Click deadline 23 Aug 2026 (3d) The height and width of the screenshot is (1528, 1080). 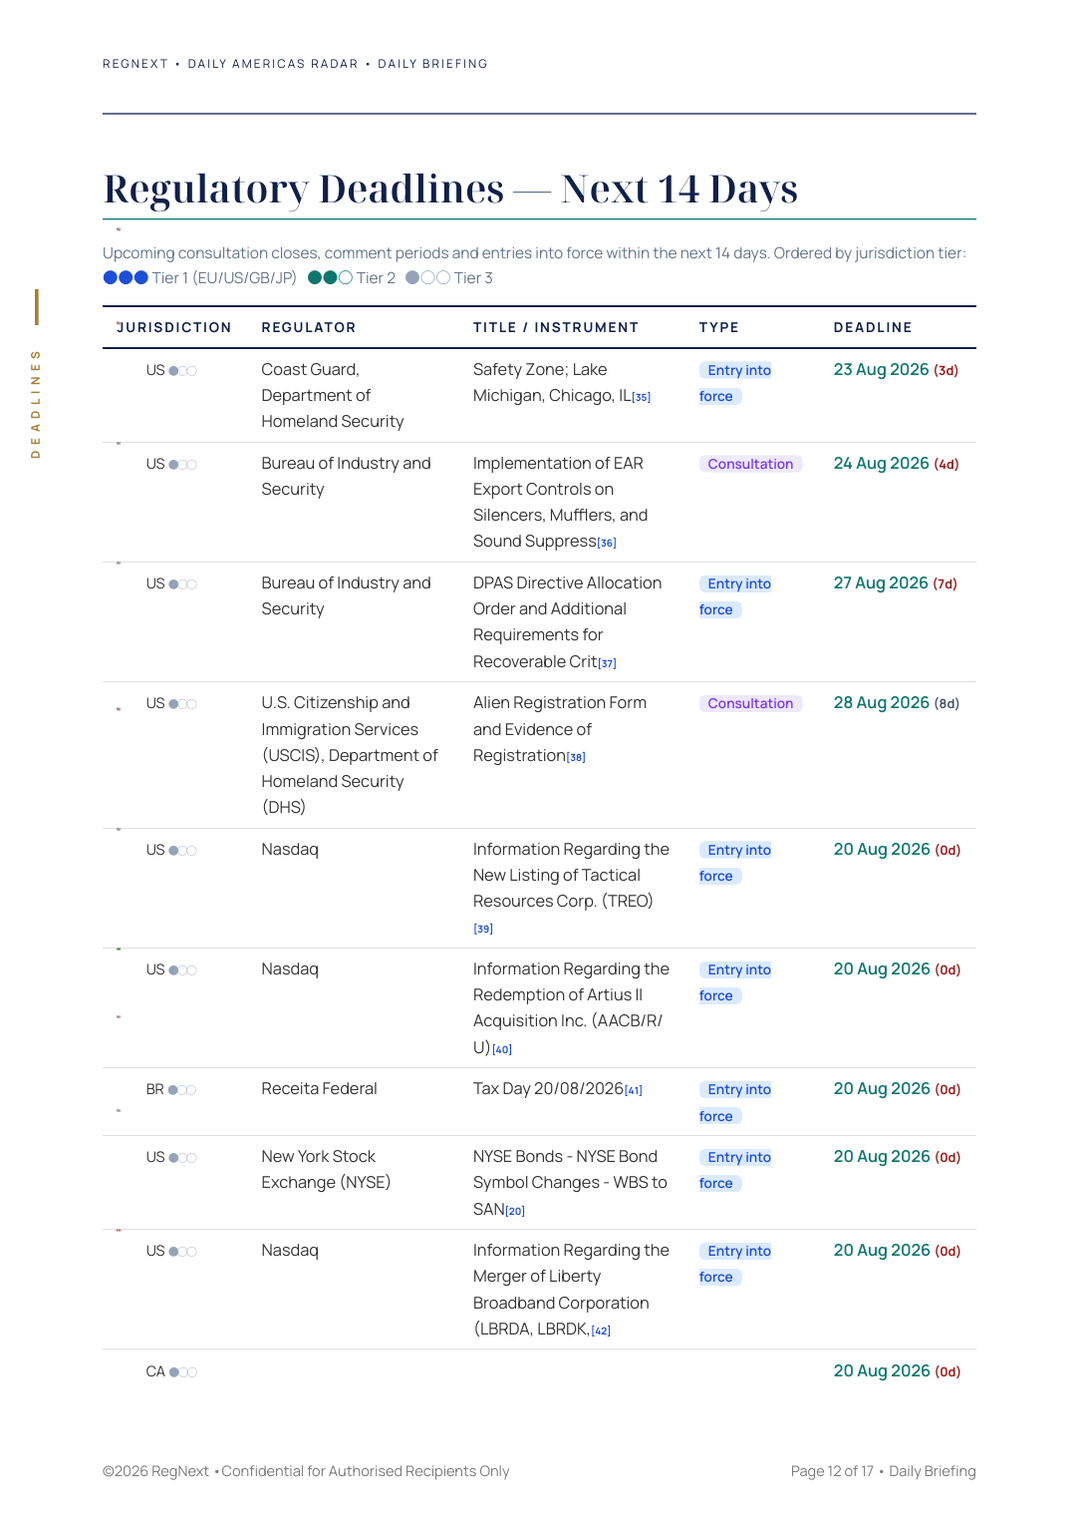point(896,370)
